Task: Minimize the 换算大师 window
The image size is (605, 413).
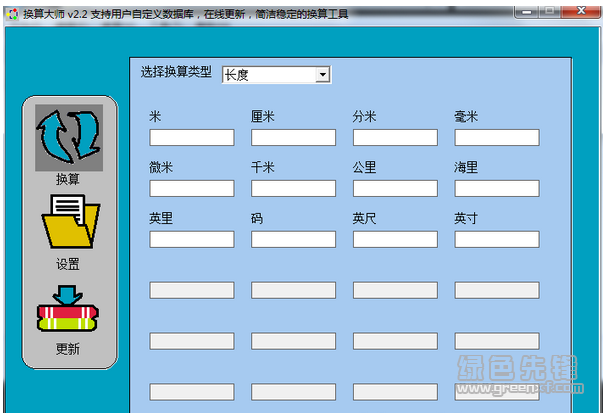Action: 526,12
